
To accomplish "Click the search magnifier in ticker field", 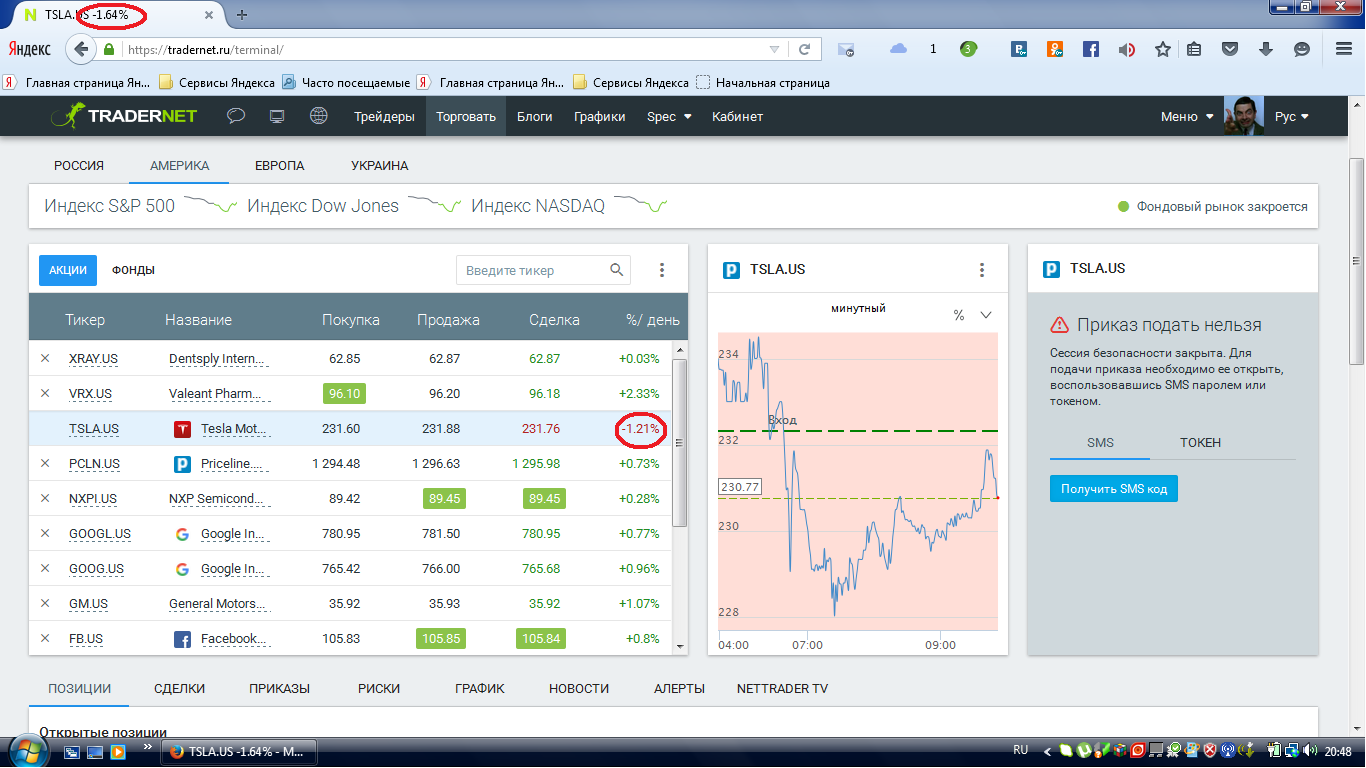I will tap(618, 269).
